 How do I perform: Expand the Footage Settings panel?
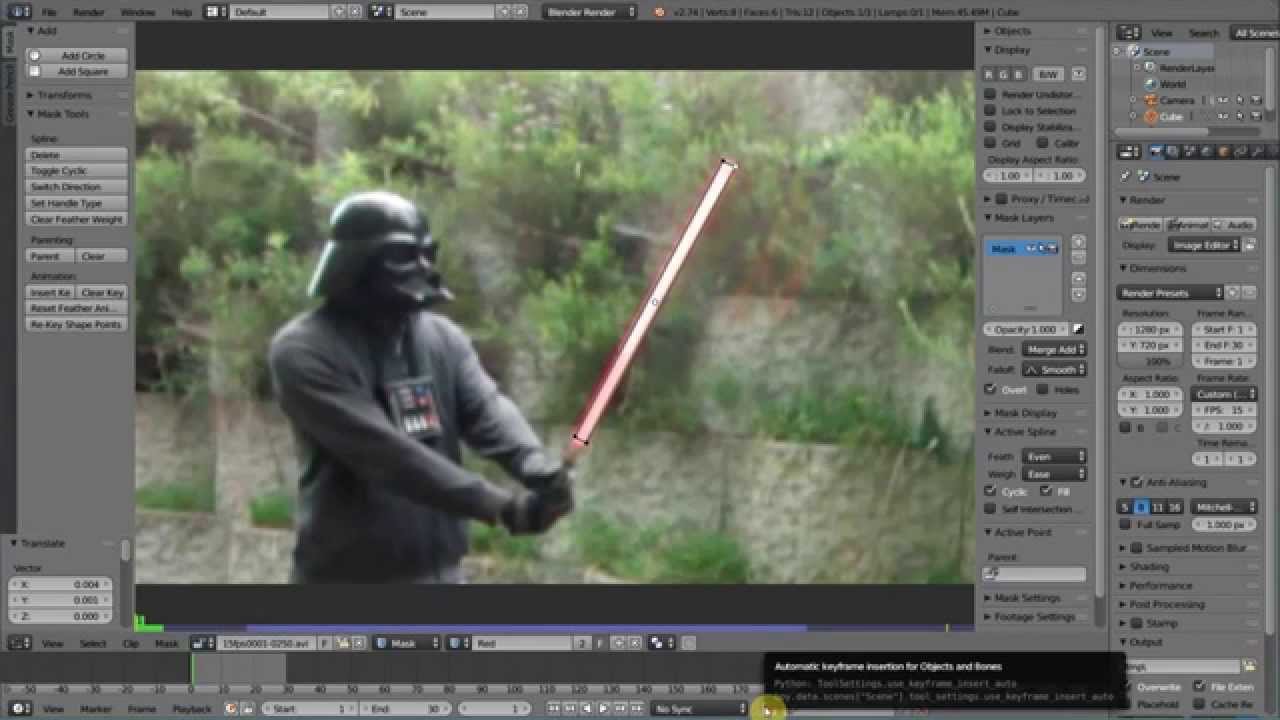tap(1036, 617)
